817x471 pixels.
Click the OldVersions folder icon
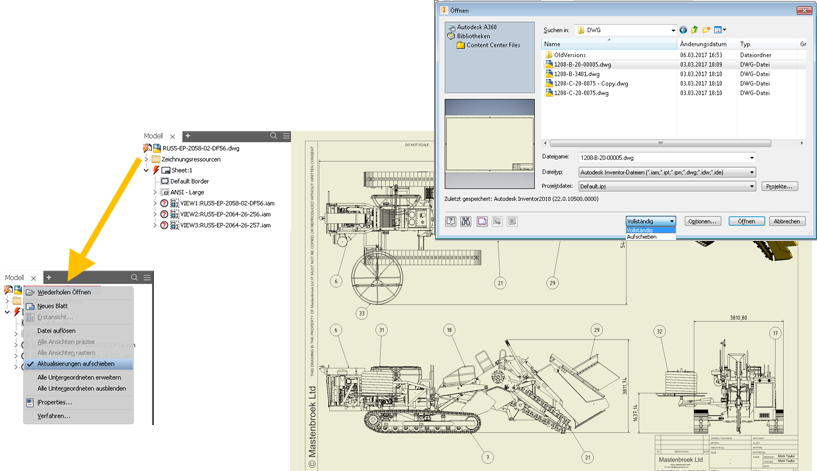click(x=549, y=55)
